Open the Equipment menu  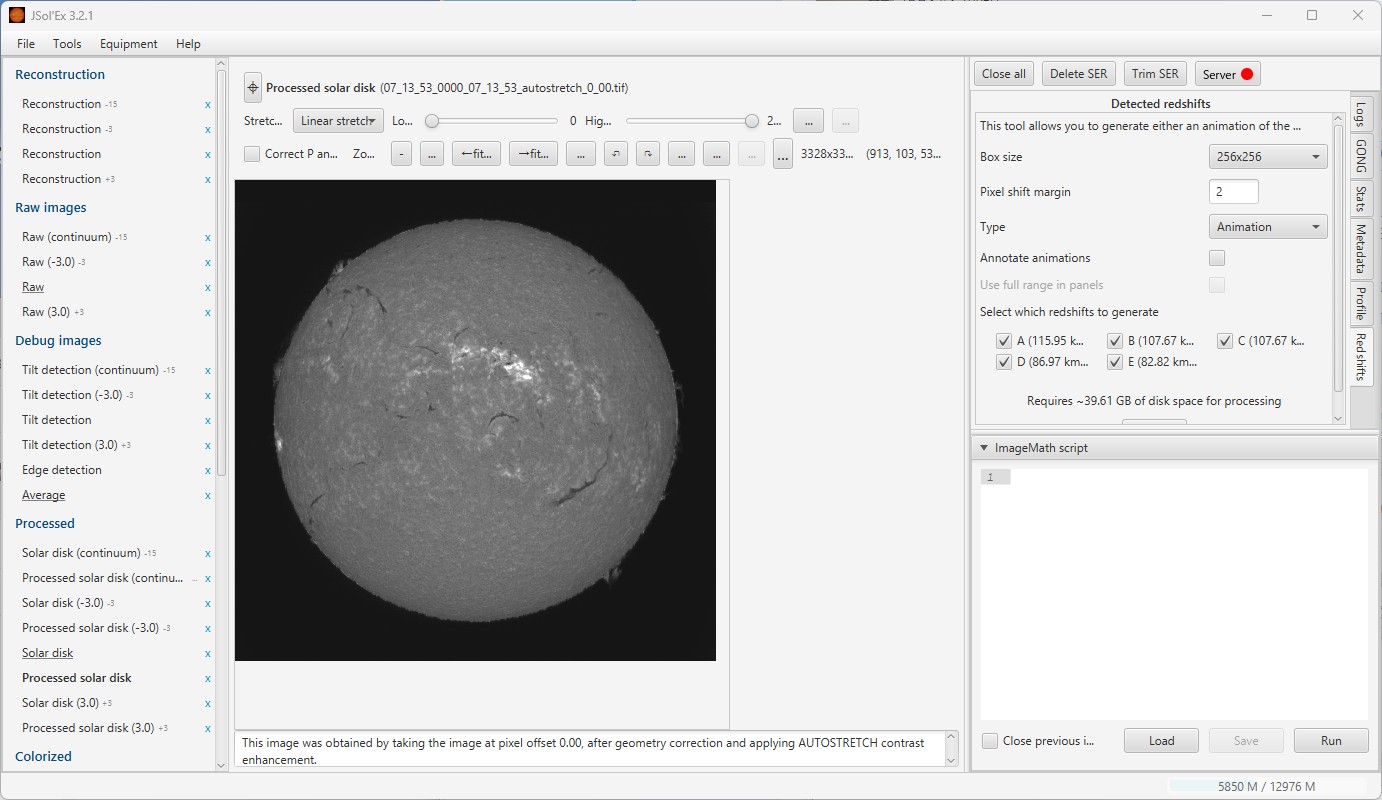(x=128, y=44)
